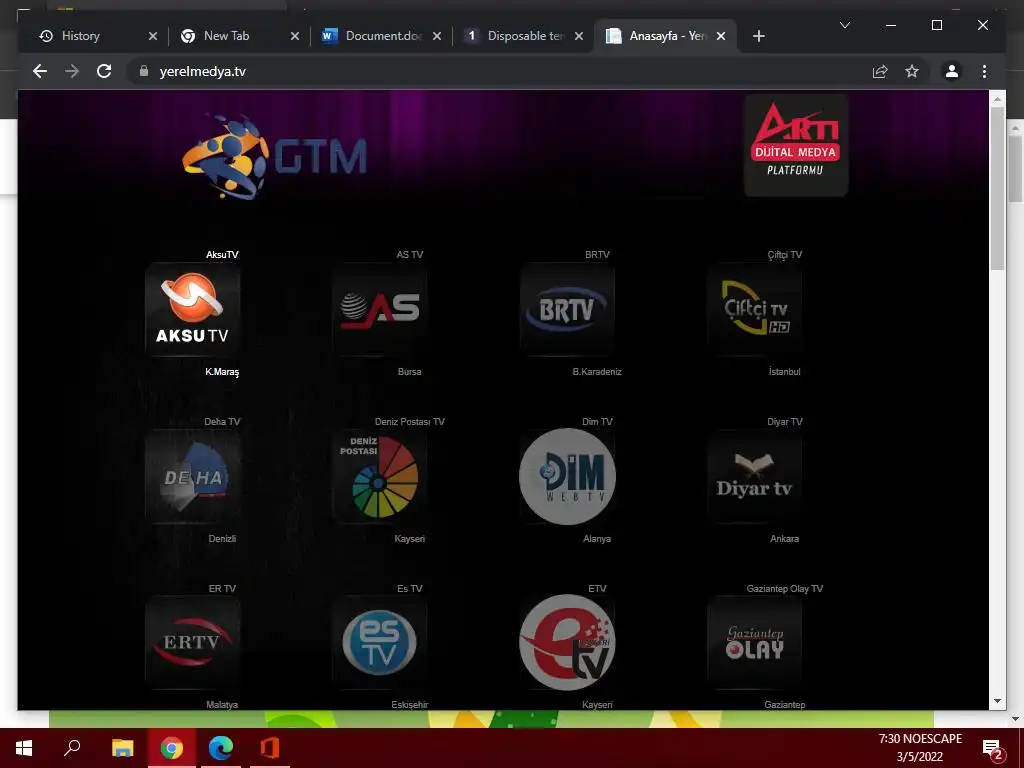Open the ETV Kayseri channel logo
Screen dimensions: 1024x768
coord(567,643)
